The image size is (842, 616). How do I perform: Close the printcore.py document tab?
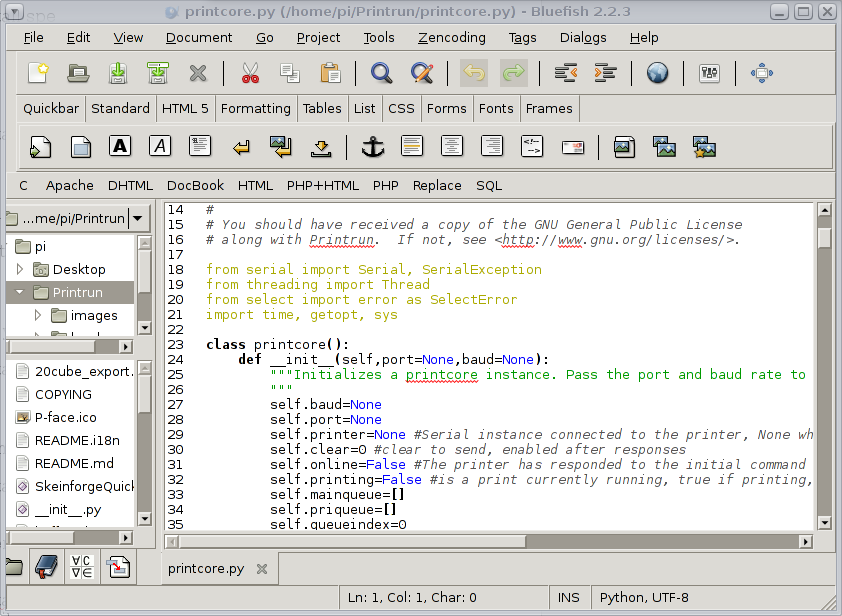pyautogui.click(x=262, y=569)
